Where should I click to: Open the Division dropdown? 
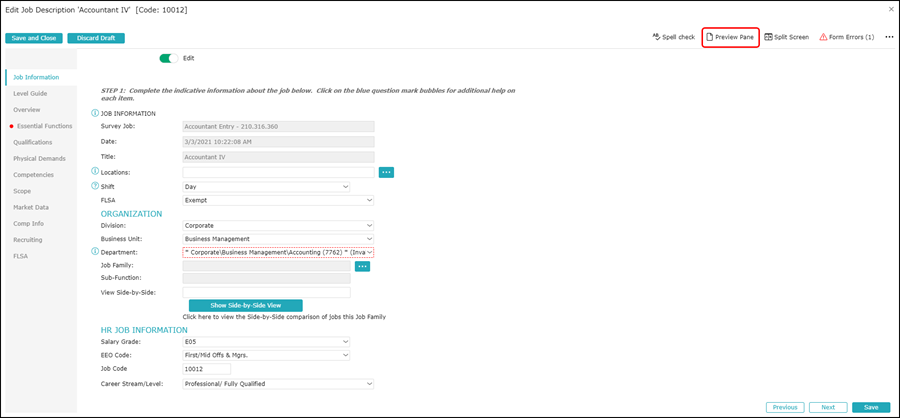(278, 226)
